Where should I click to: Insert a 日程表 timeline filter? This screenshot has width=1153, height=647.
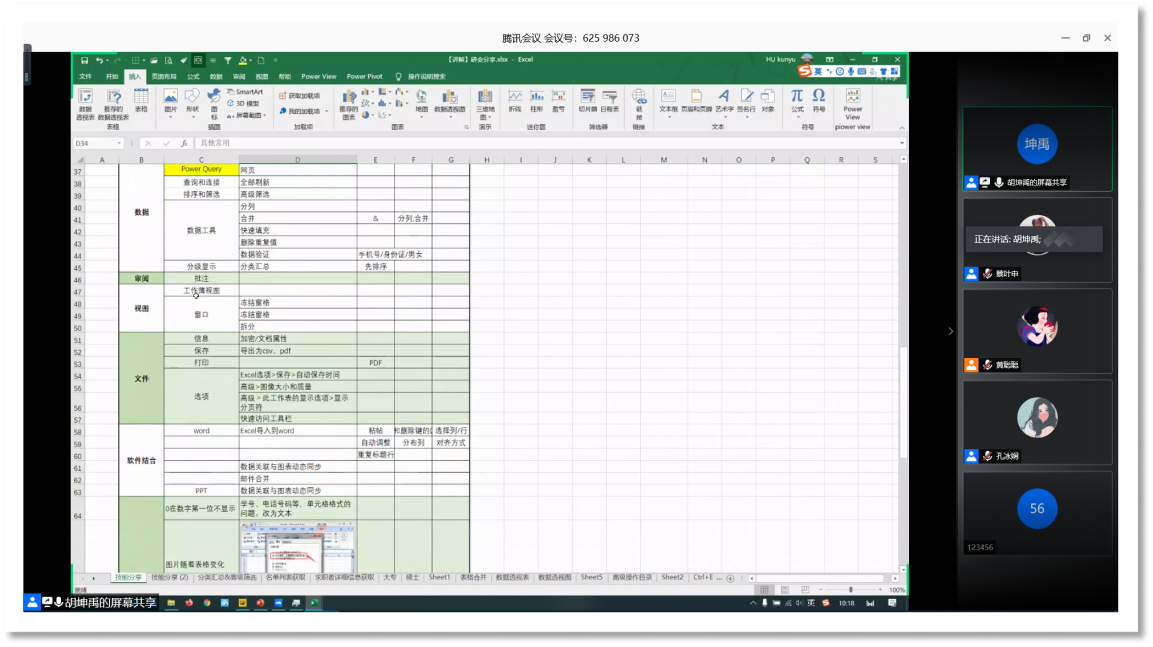610,101
